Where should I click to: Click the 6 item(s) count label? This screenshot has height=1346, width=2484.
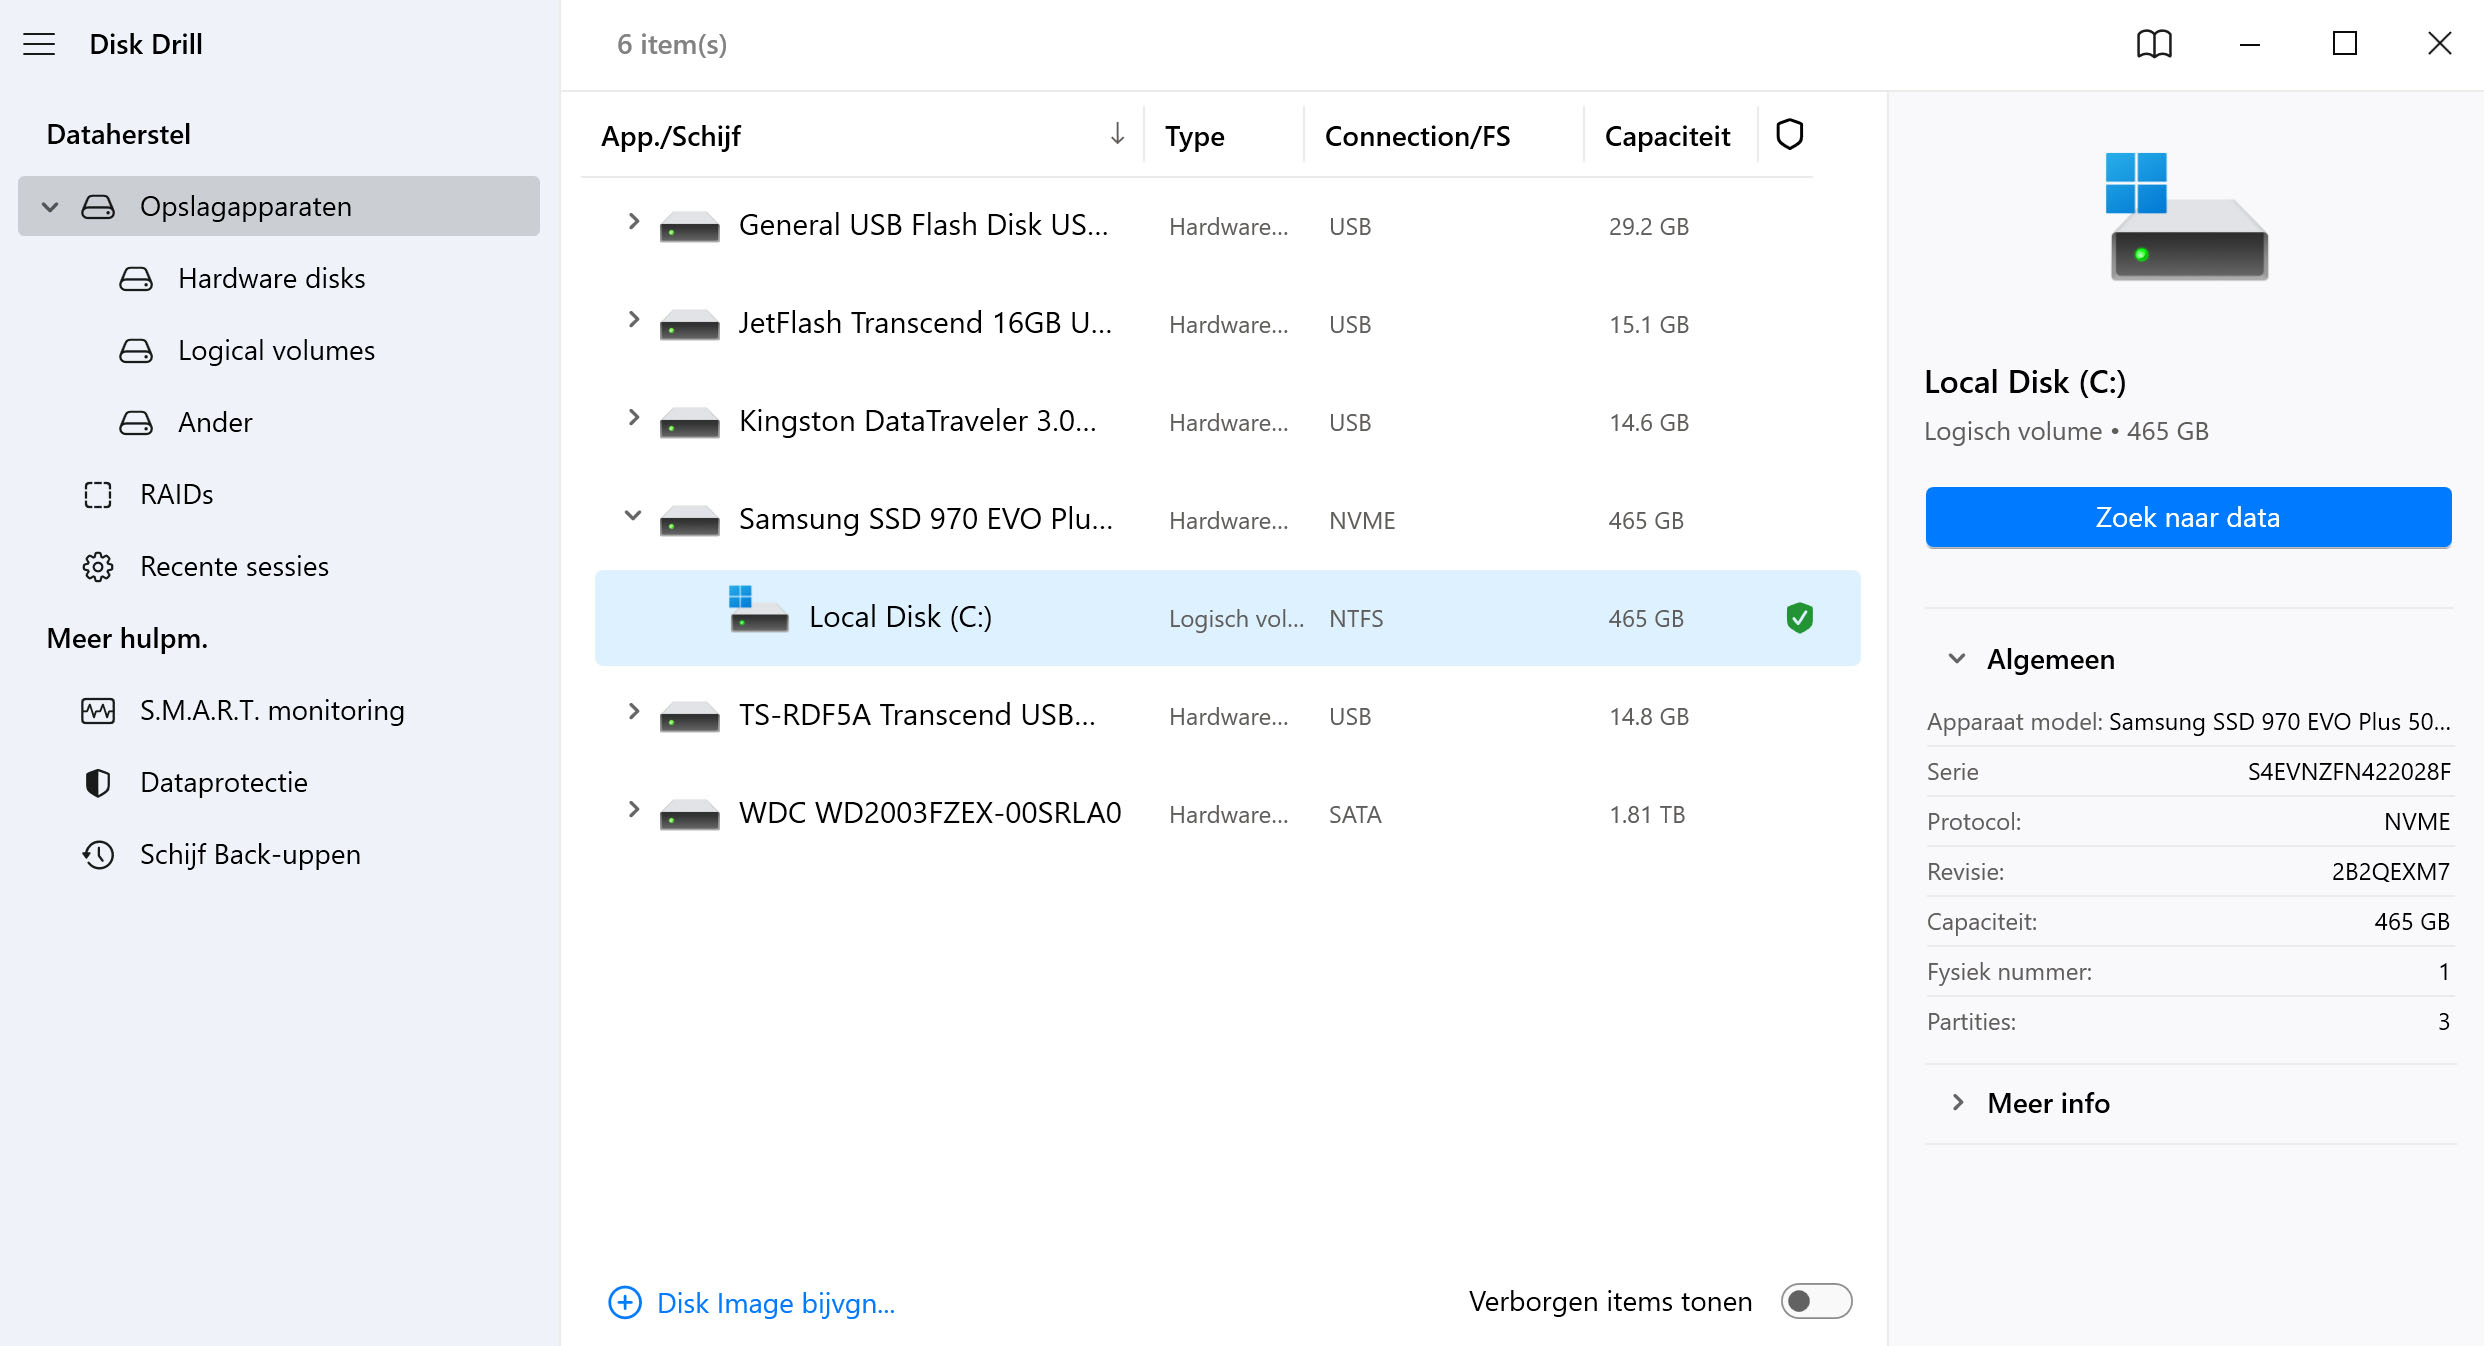[x=672, y=44]
